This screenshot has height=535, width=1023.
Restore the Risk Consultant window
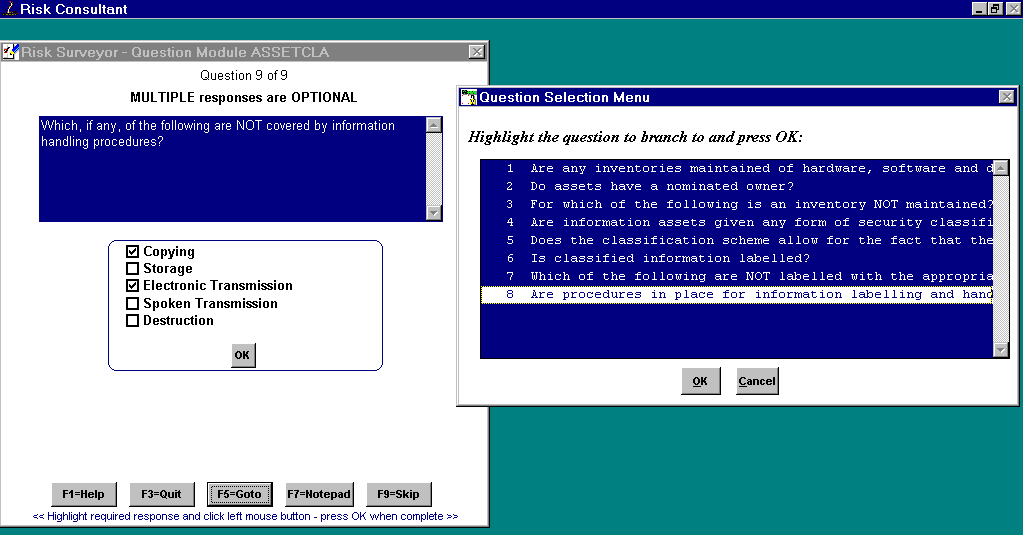pos(995,8)
